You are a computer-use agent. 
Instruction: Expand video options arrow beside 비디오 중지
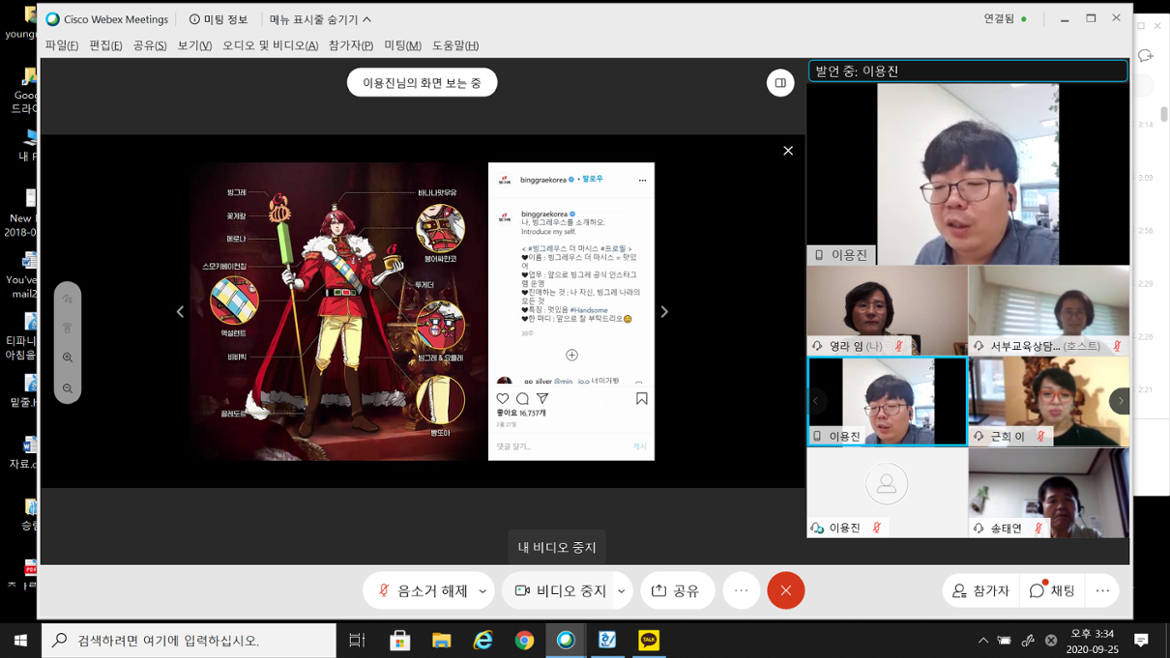(621, 591)
